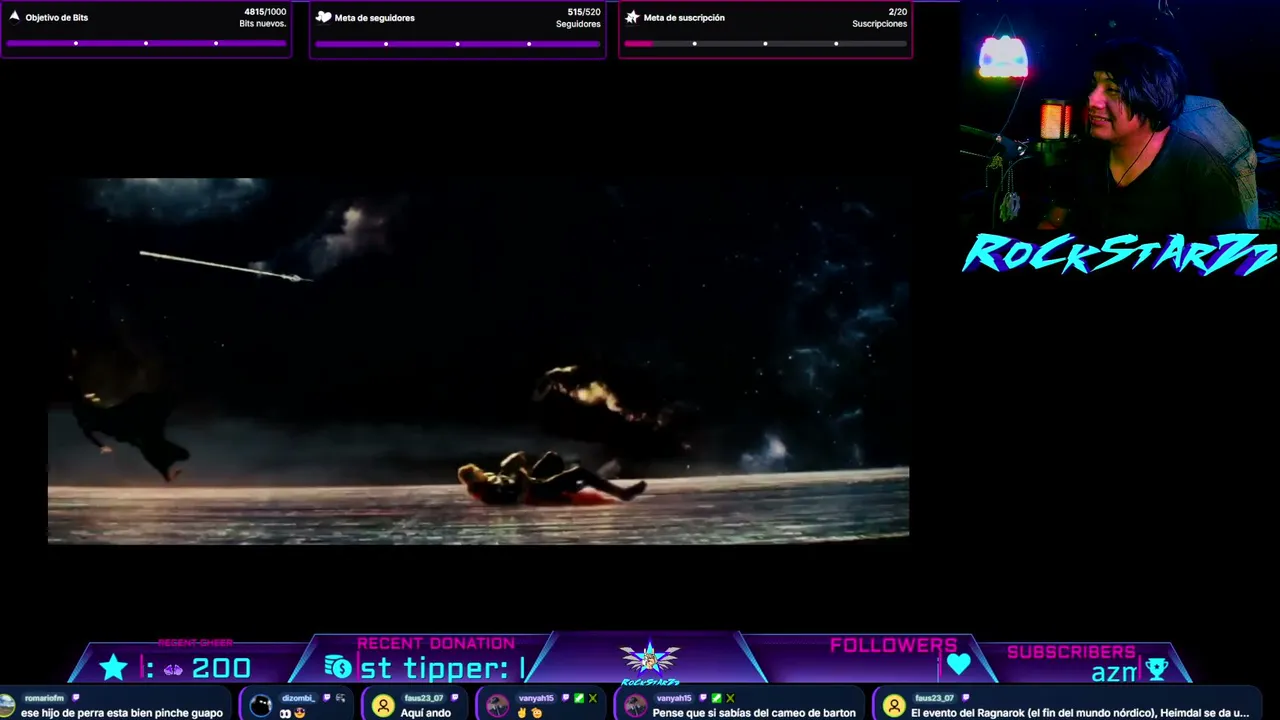This screenshot has height=720, width=1280.
Task: Click the Meta de seguidores progress bar
Action: (457, 43)
